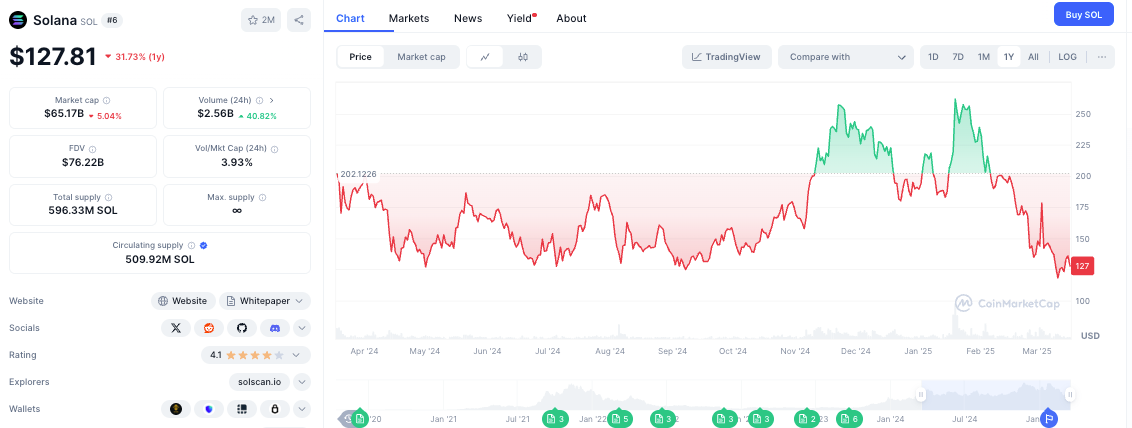This screenshot has height=428, width=1132.
Task: Set chart range to All
Action: (x=1033, y=57)
